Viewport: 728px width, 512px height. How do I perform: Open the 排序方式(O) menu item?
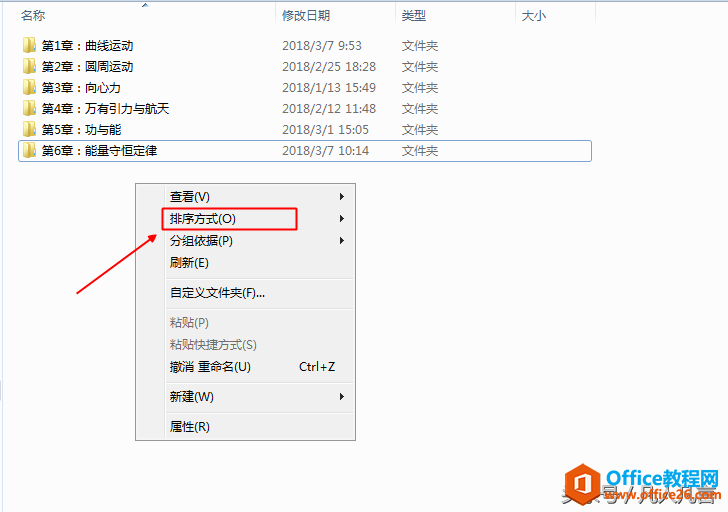point(260,219)
